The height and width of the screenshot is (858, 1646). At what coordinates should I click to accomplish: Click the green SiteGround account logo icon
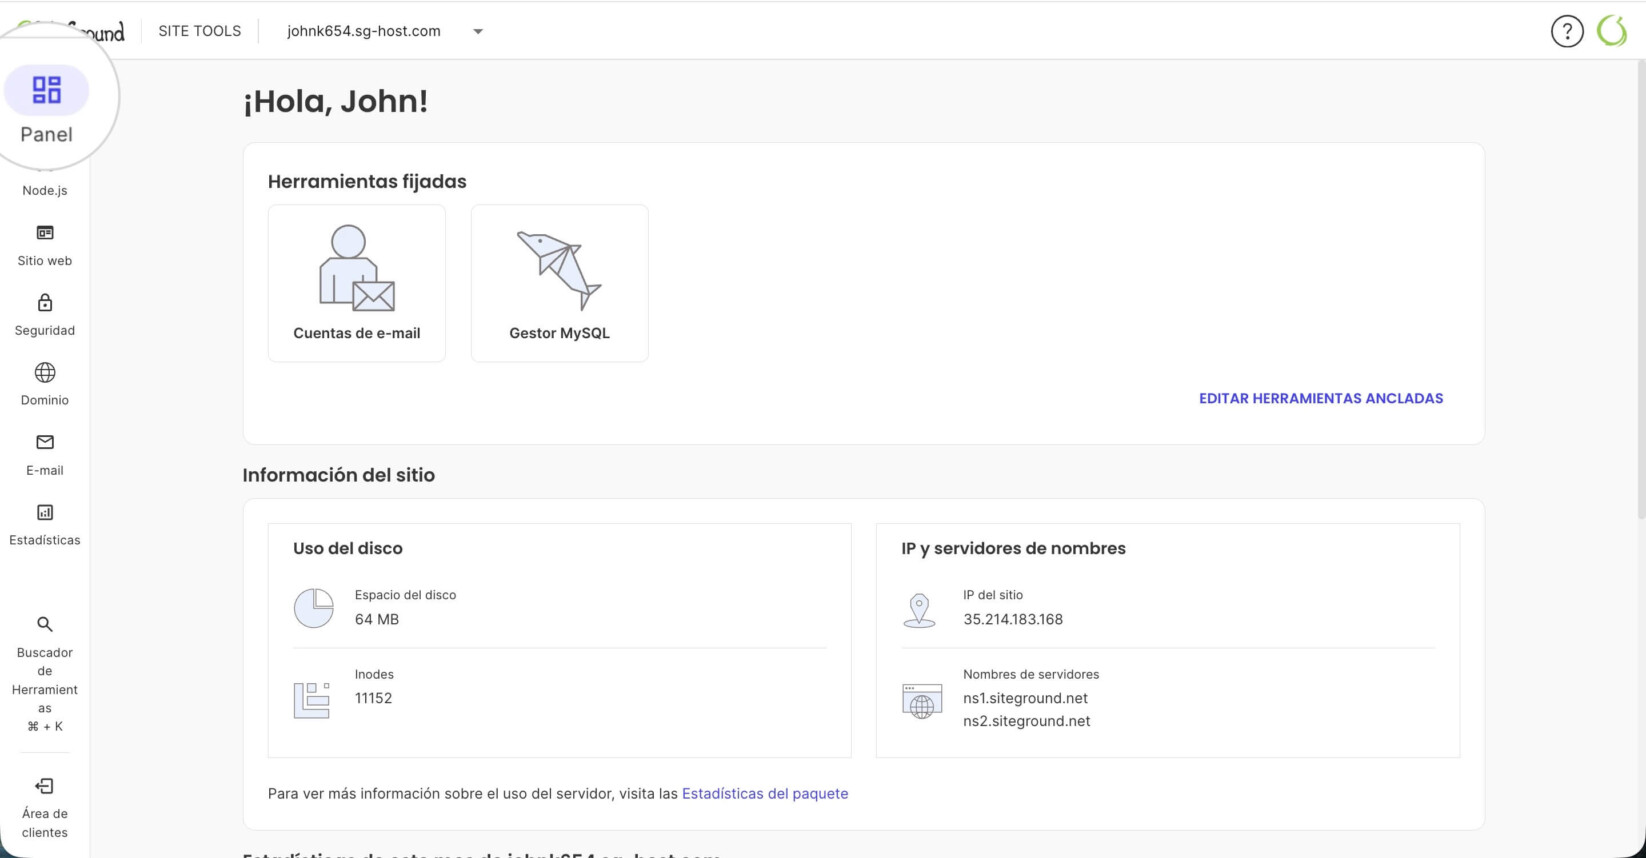point(1612,31)
